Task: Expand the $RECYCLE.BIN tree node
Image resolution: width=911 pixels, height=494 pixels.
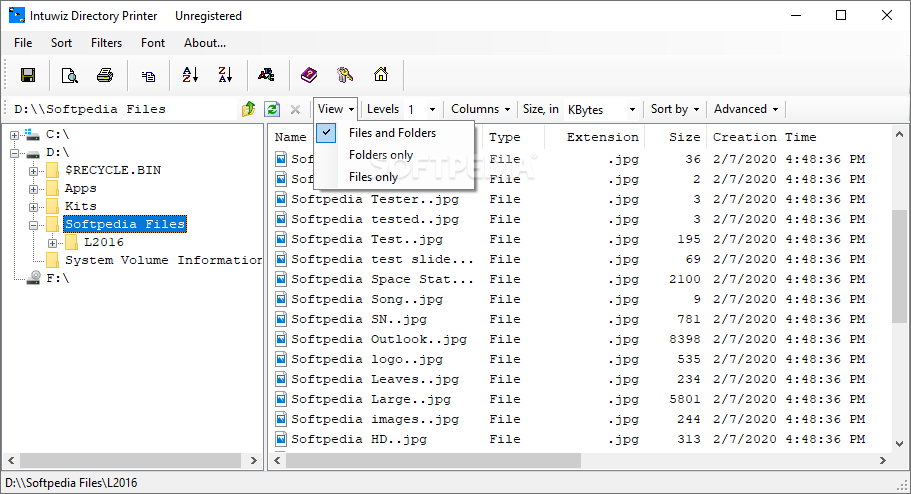Action: (x=34, y=171)
